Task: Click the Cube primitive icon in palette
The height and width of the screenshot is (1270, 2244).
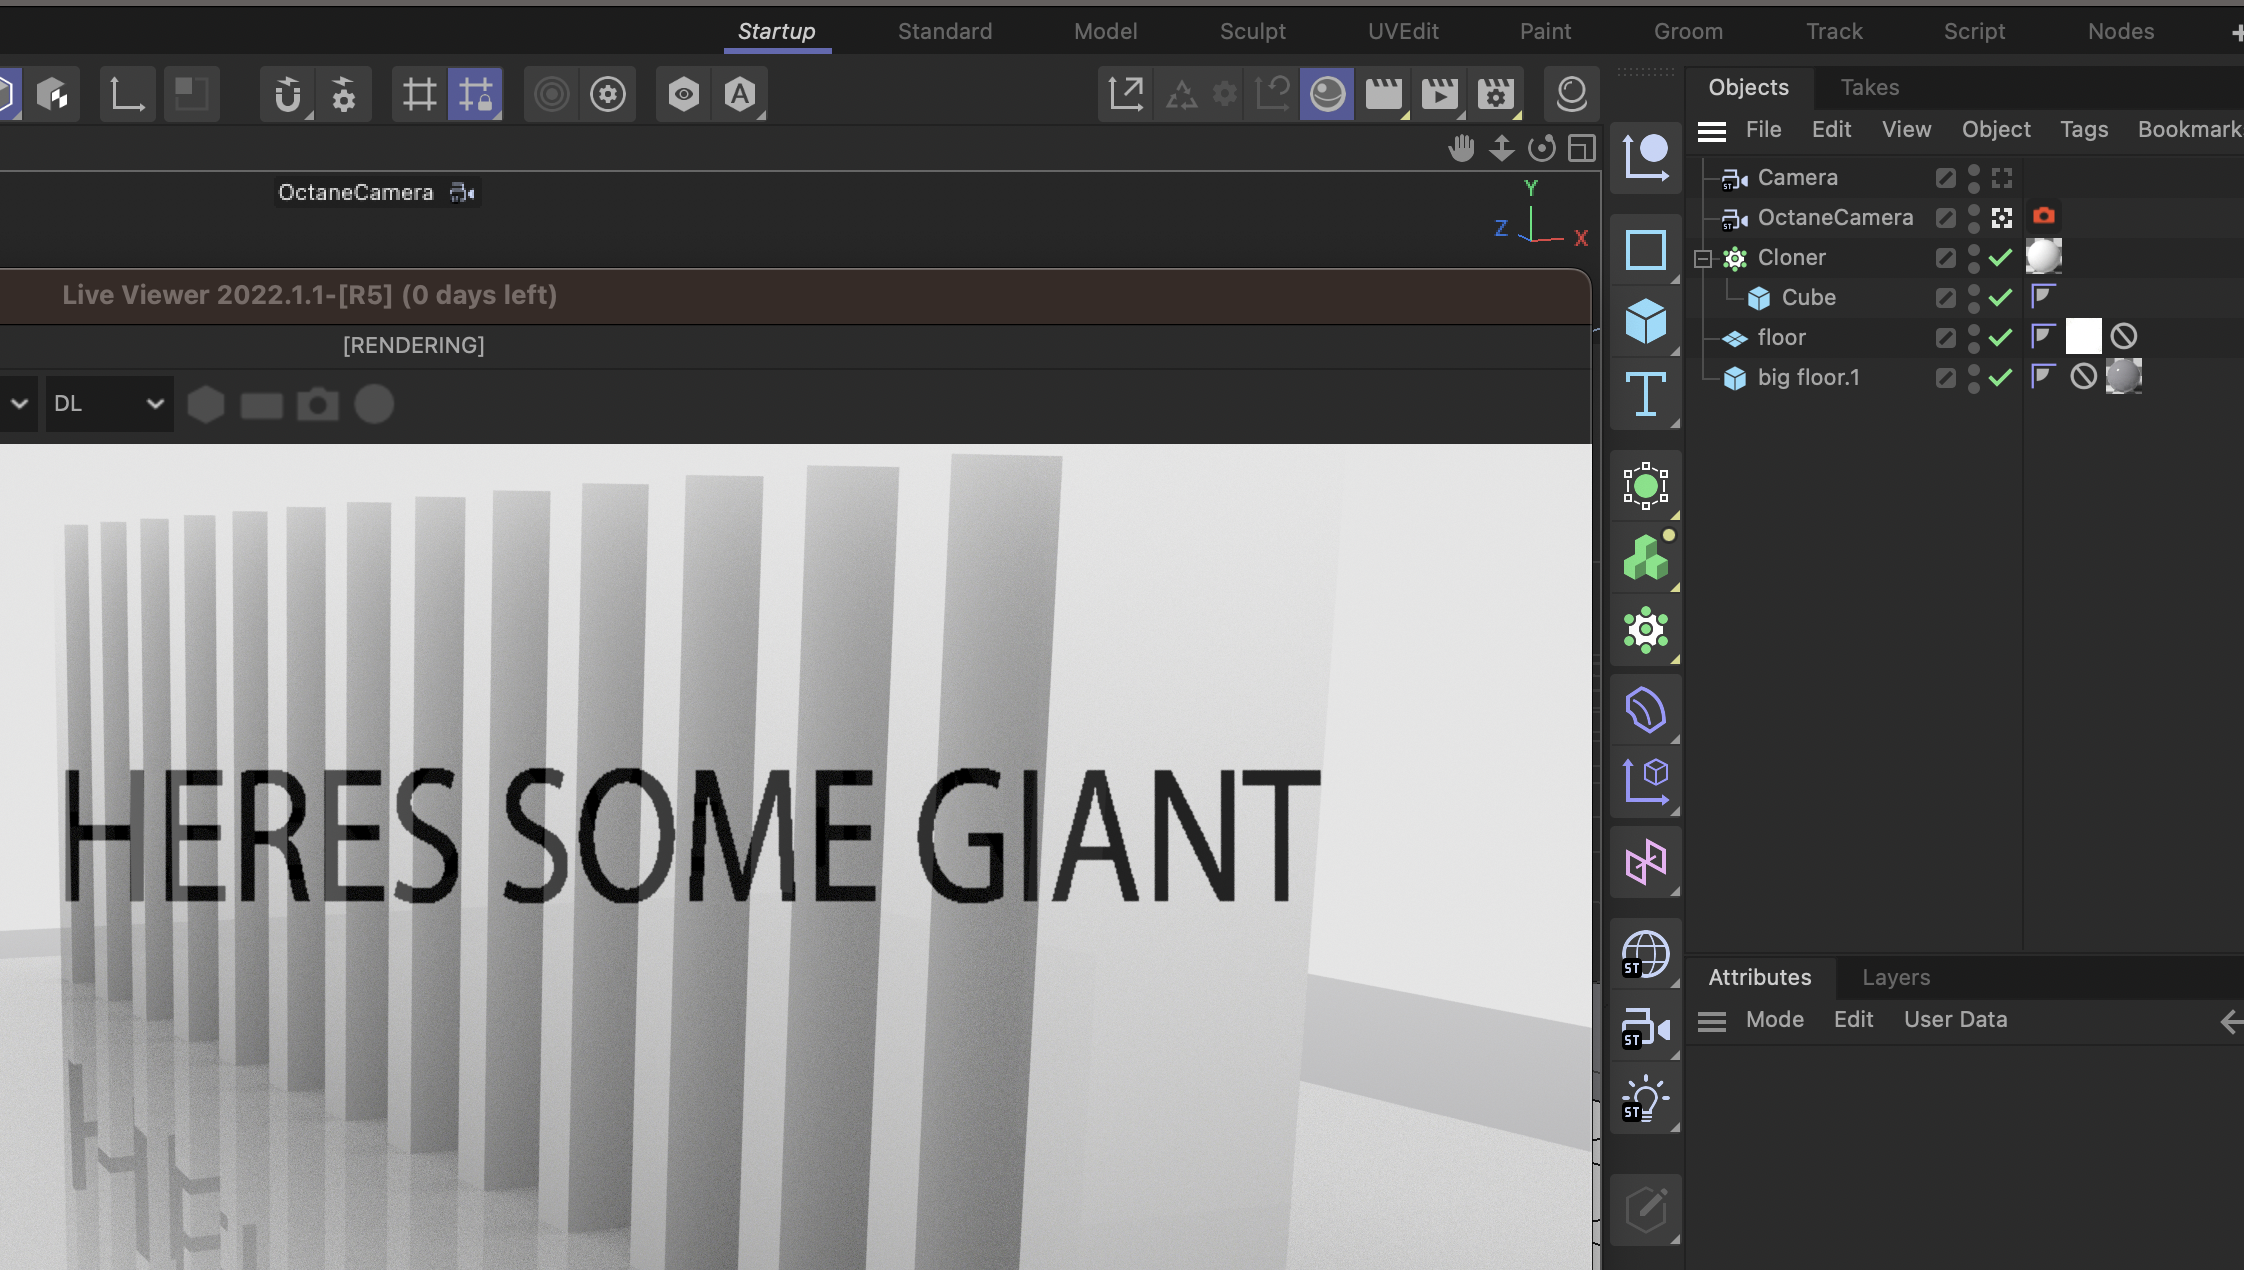Action: pyautogui.click(x=1645, y=321)
